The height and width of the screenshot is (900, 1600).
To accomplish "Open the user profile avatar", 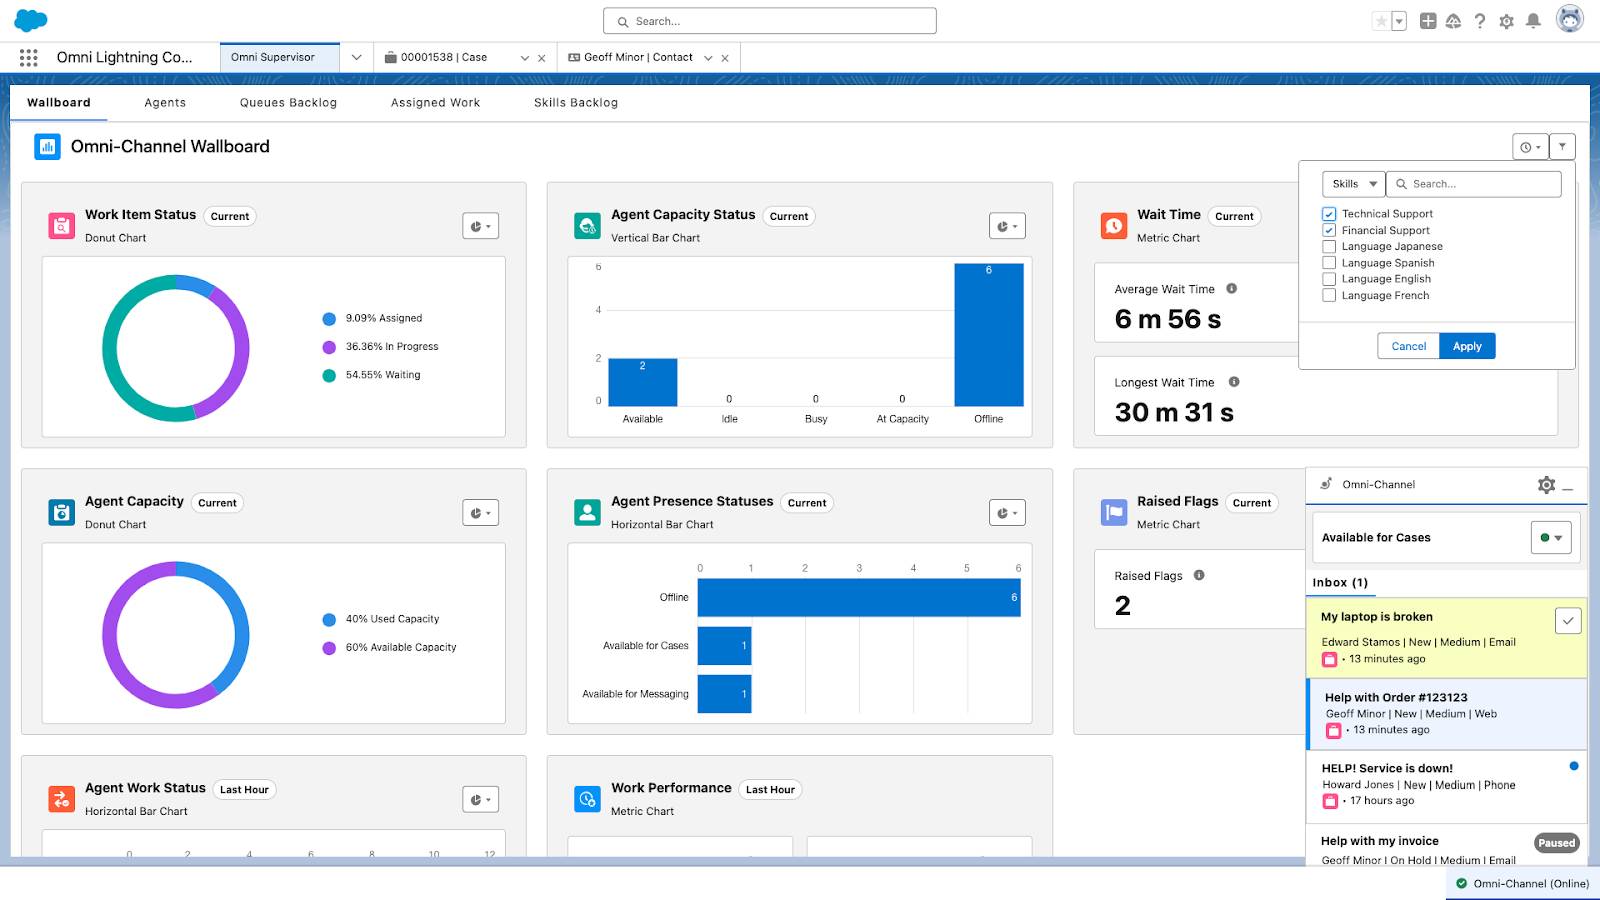I will (x=1570, y=19).
